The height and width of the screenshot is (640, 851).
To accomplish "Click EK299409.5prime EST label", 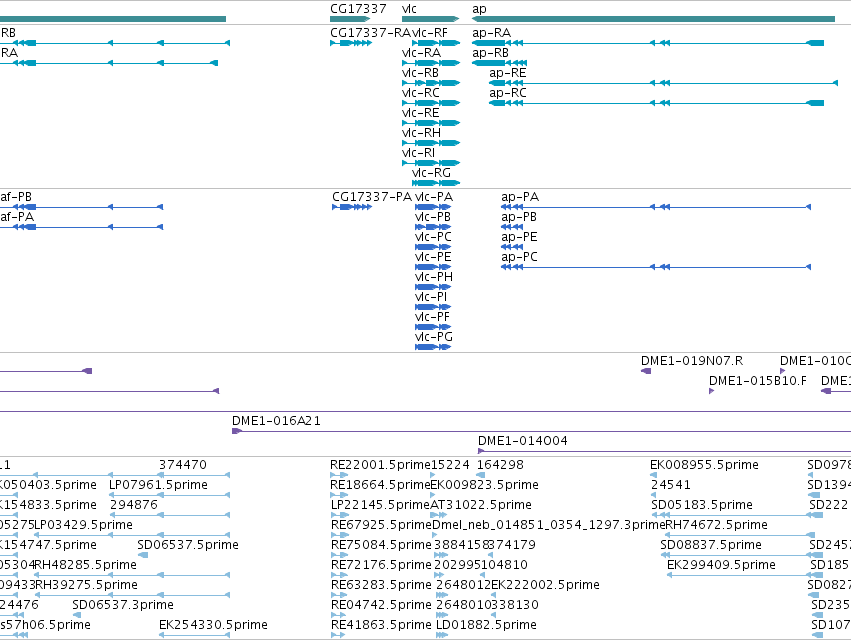I will (x=721, y=565).
